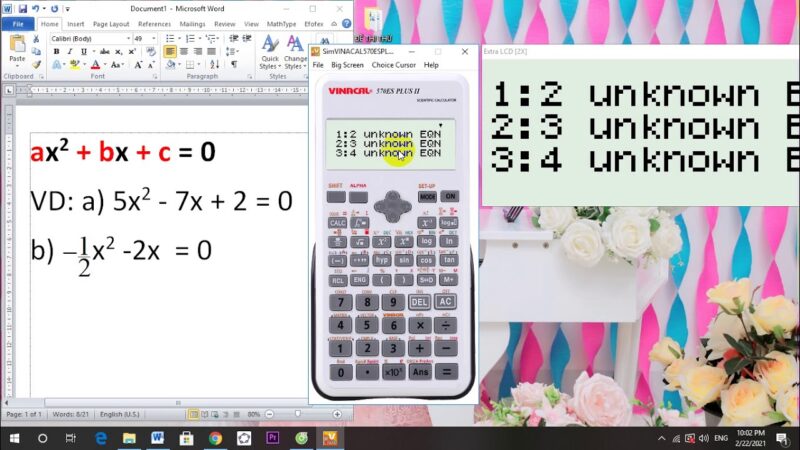Screen dimensions: 800x450
Task: Open Chrome from the Windows taskbar
Action: click(x=215, y=438)
